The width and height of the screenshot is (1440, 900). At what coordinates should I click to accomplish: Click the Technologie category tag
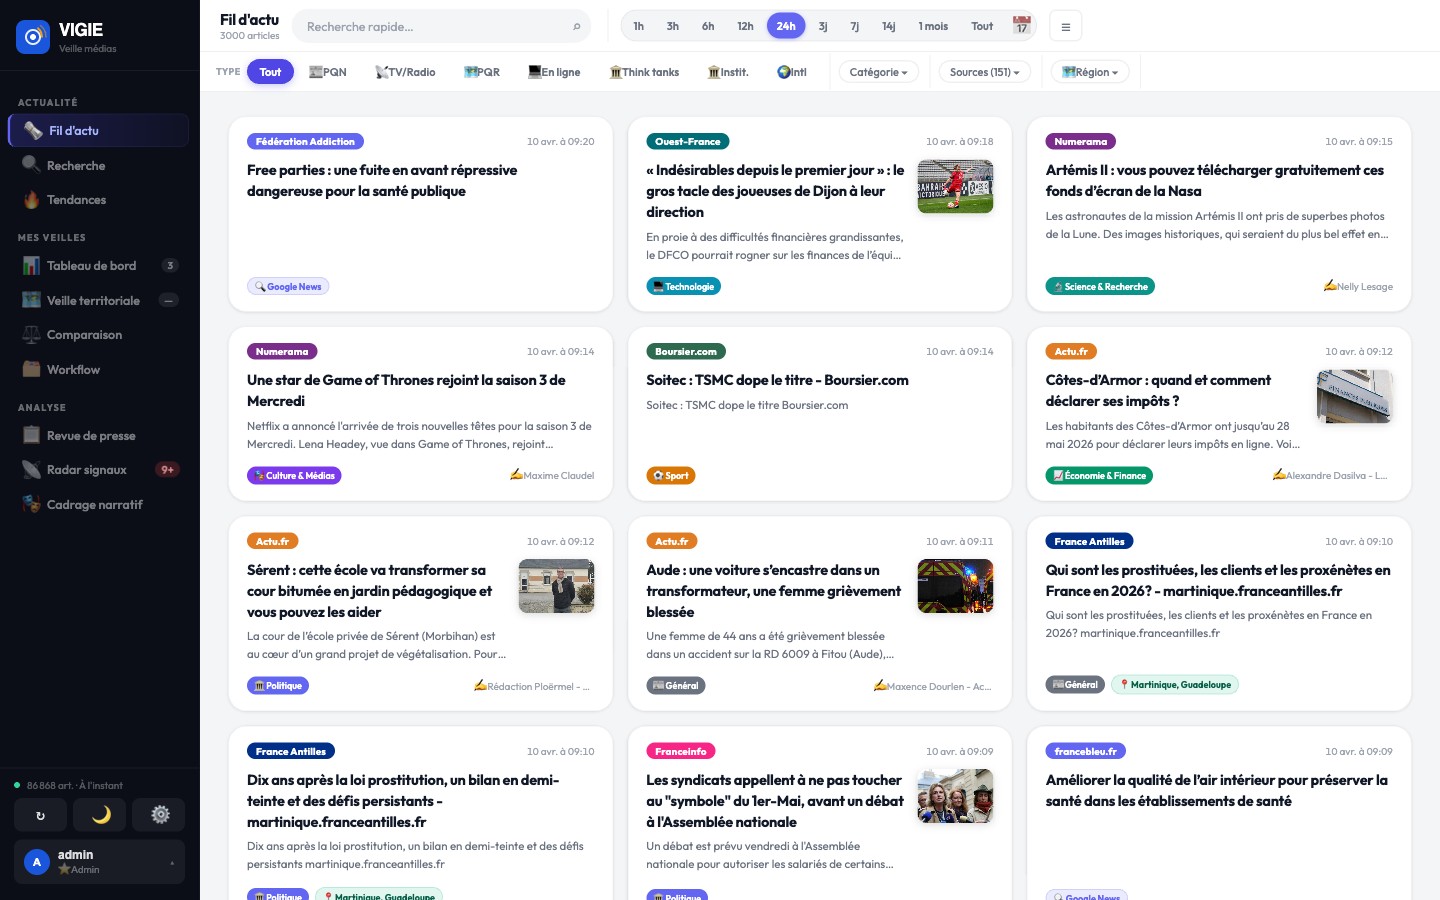click(x=684, y=287)
